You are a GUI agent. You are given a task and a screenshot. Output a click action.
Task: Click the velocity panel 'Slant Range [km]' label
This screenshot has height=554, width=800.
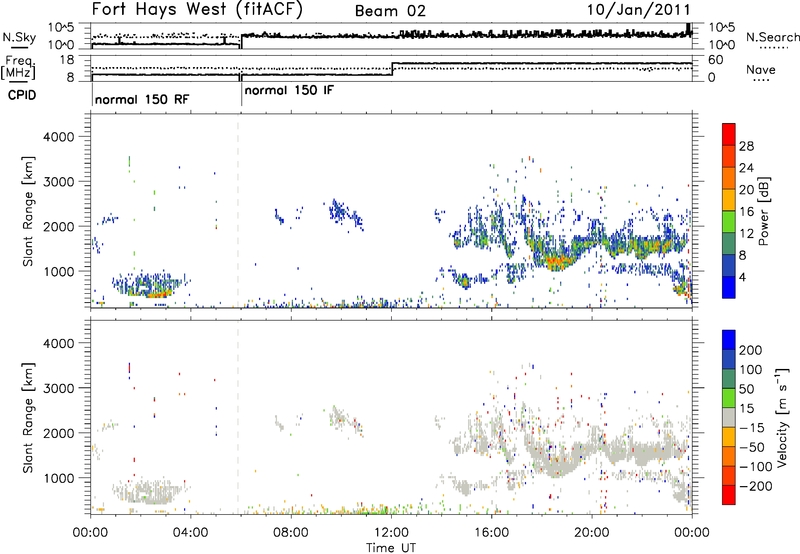pos(28,417)
